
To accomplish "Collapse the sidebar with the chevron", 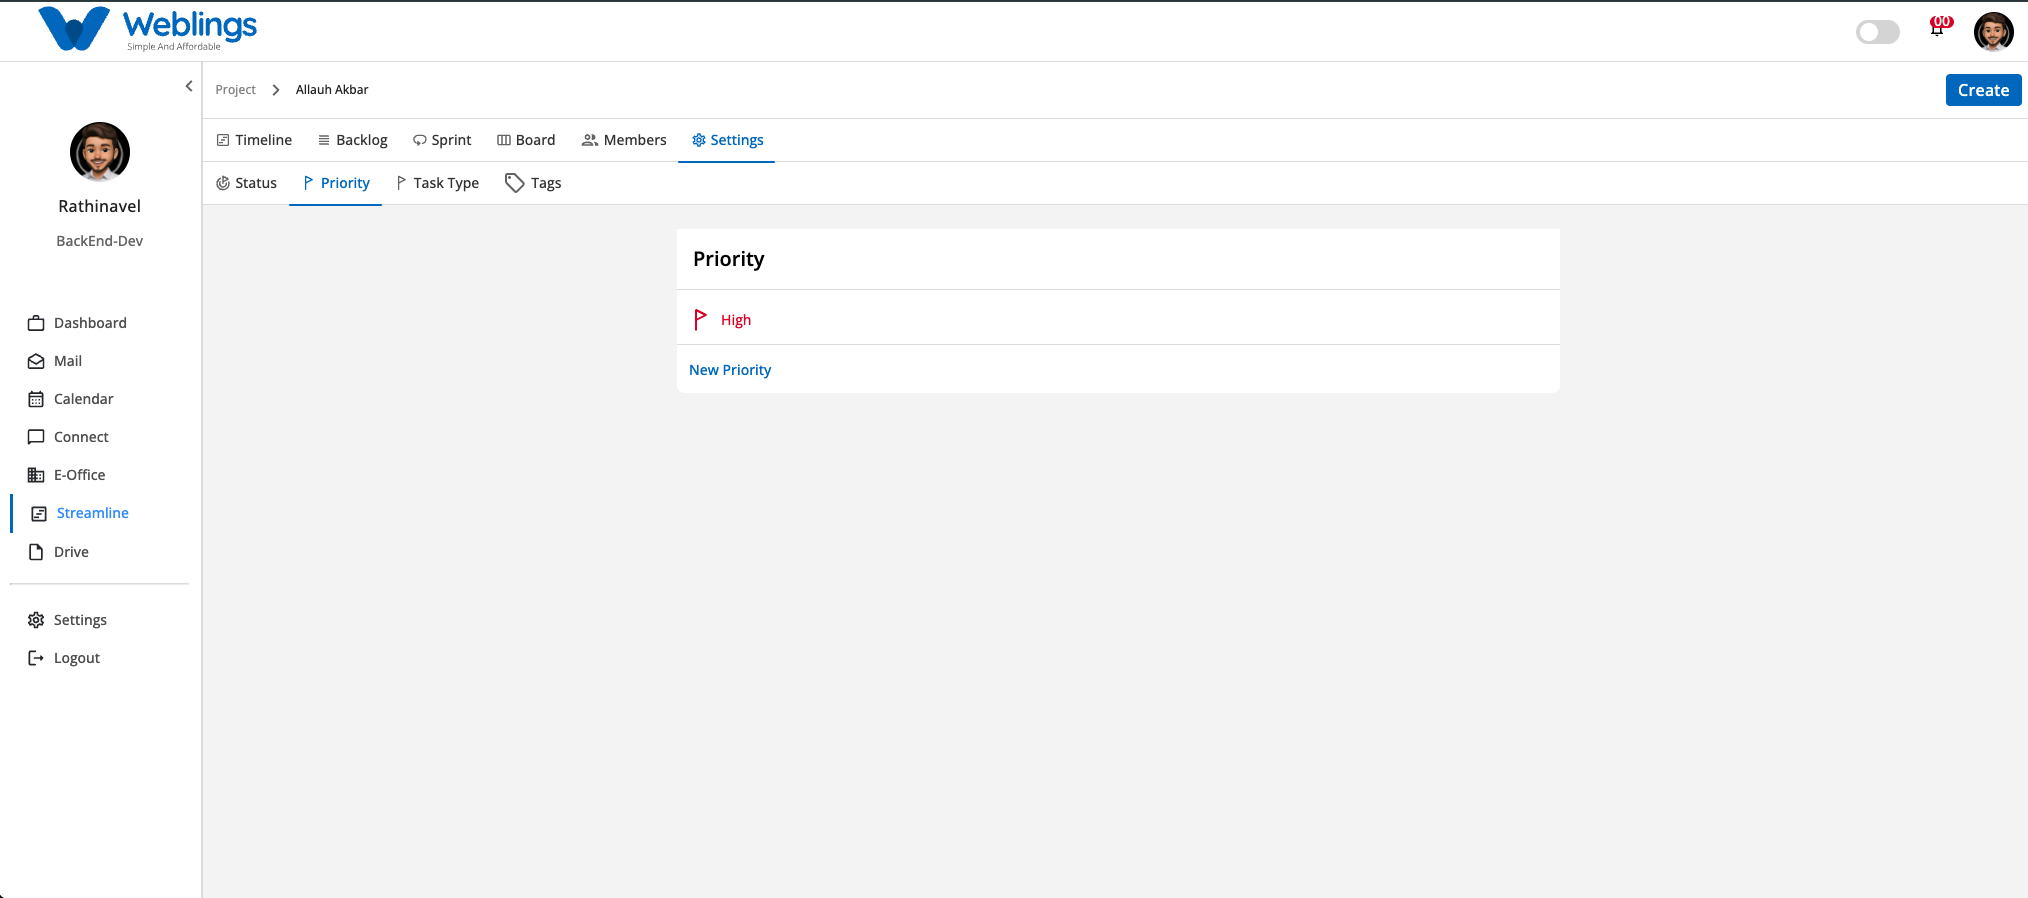I will coord(189,86).
